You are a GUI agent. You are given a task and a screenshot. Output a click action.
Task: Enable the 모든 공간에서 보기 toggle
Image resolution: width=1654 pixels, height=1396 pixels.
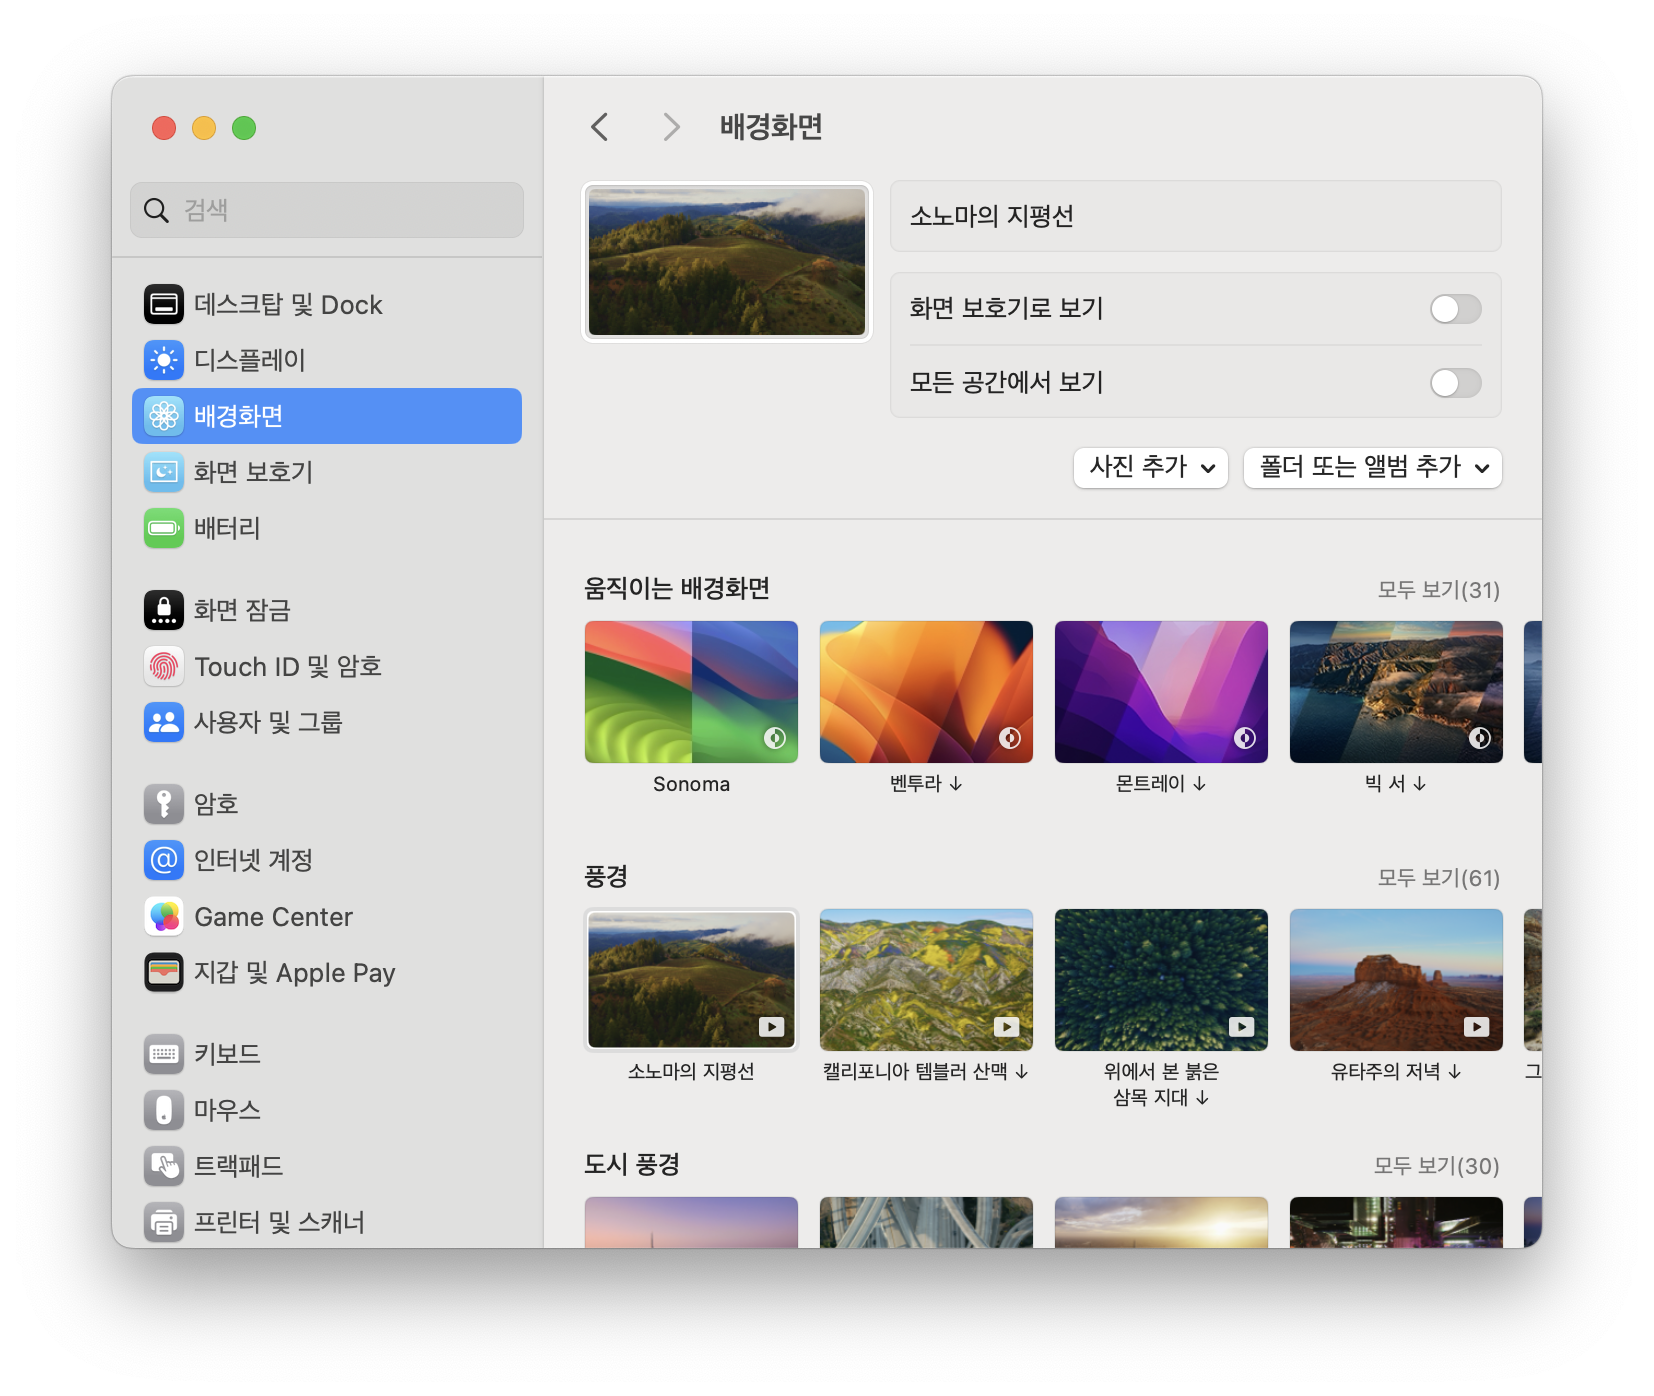click(x=1456, y=383)
